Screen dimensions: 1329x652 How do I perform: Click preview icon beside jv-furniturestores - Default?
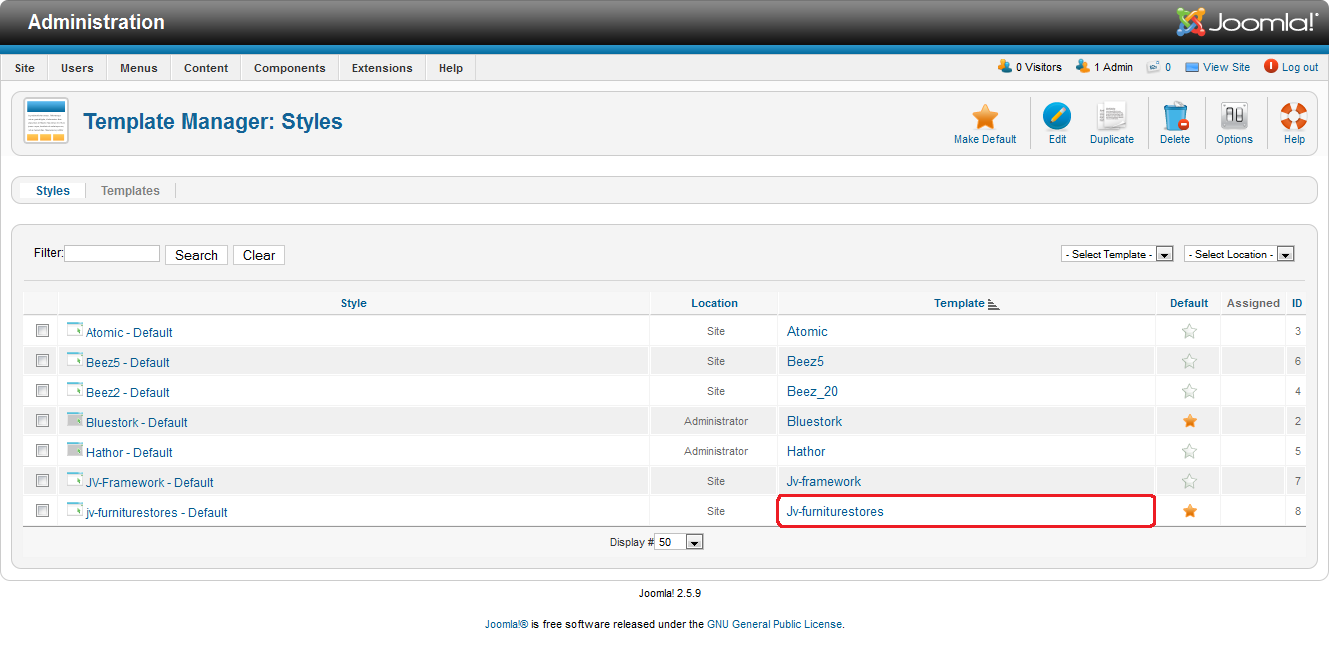point(75,509)
